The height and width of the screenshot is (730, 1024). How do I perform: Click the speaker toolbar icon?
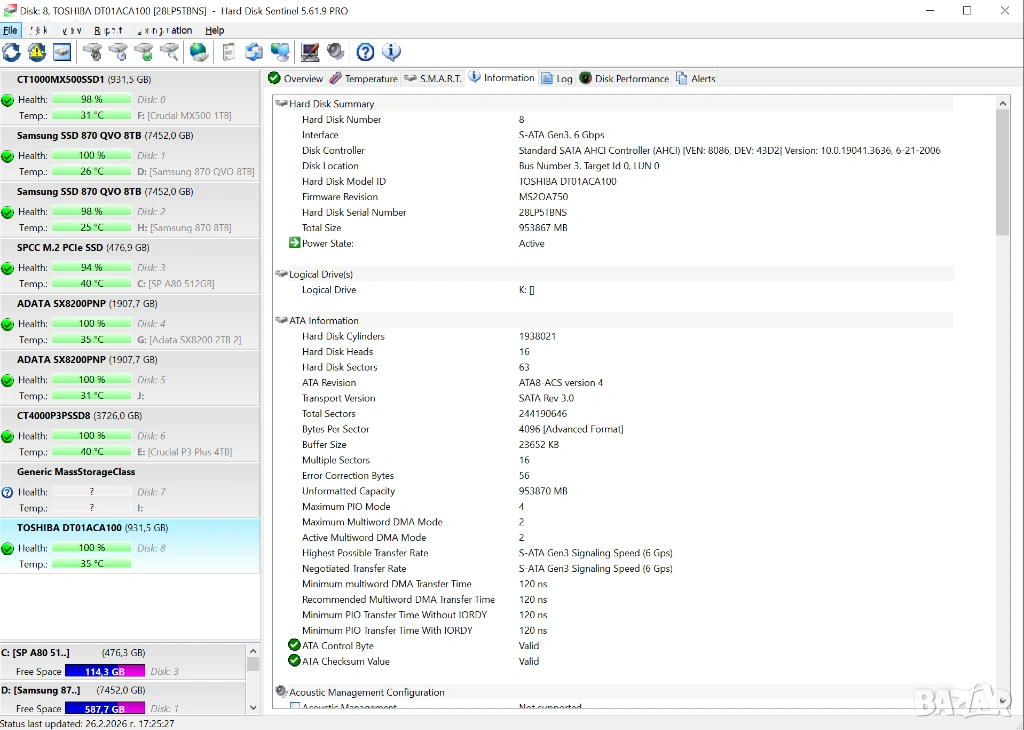click(x=336, y=52)
